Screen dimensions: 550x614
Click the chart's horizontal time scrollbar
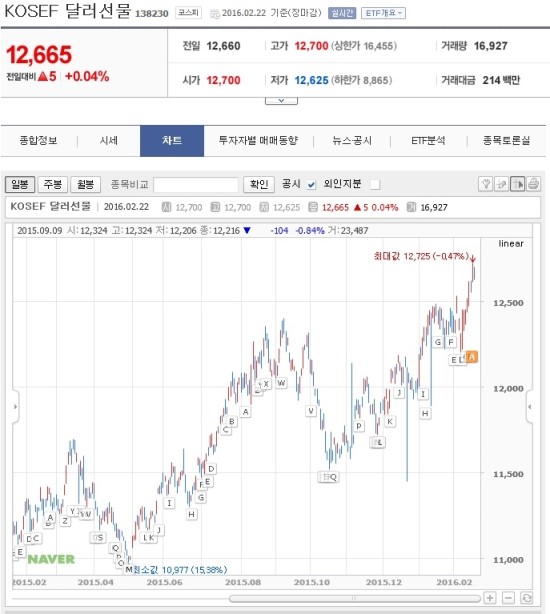point(355,598)
